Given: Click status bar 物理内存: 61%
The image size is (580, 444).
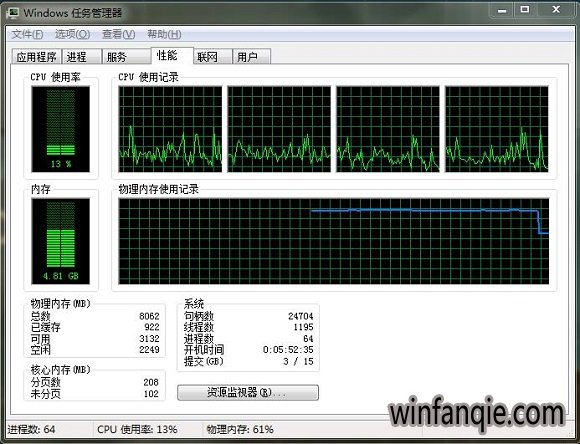Looking at the screenshot, I should click(x=240, y=430).
